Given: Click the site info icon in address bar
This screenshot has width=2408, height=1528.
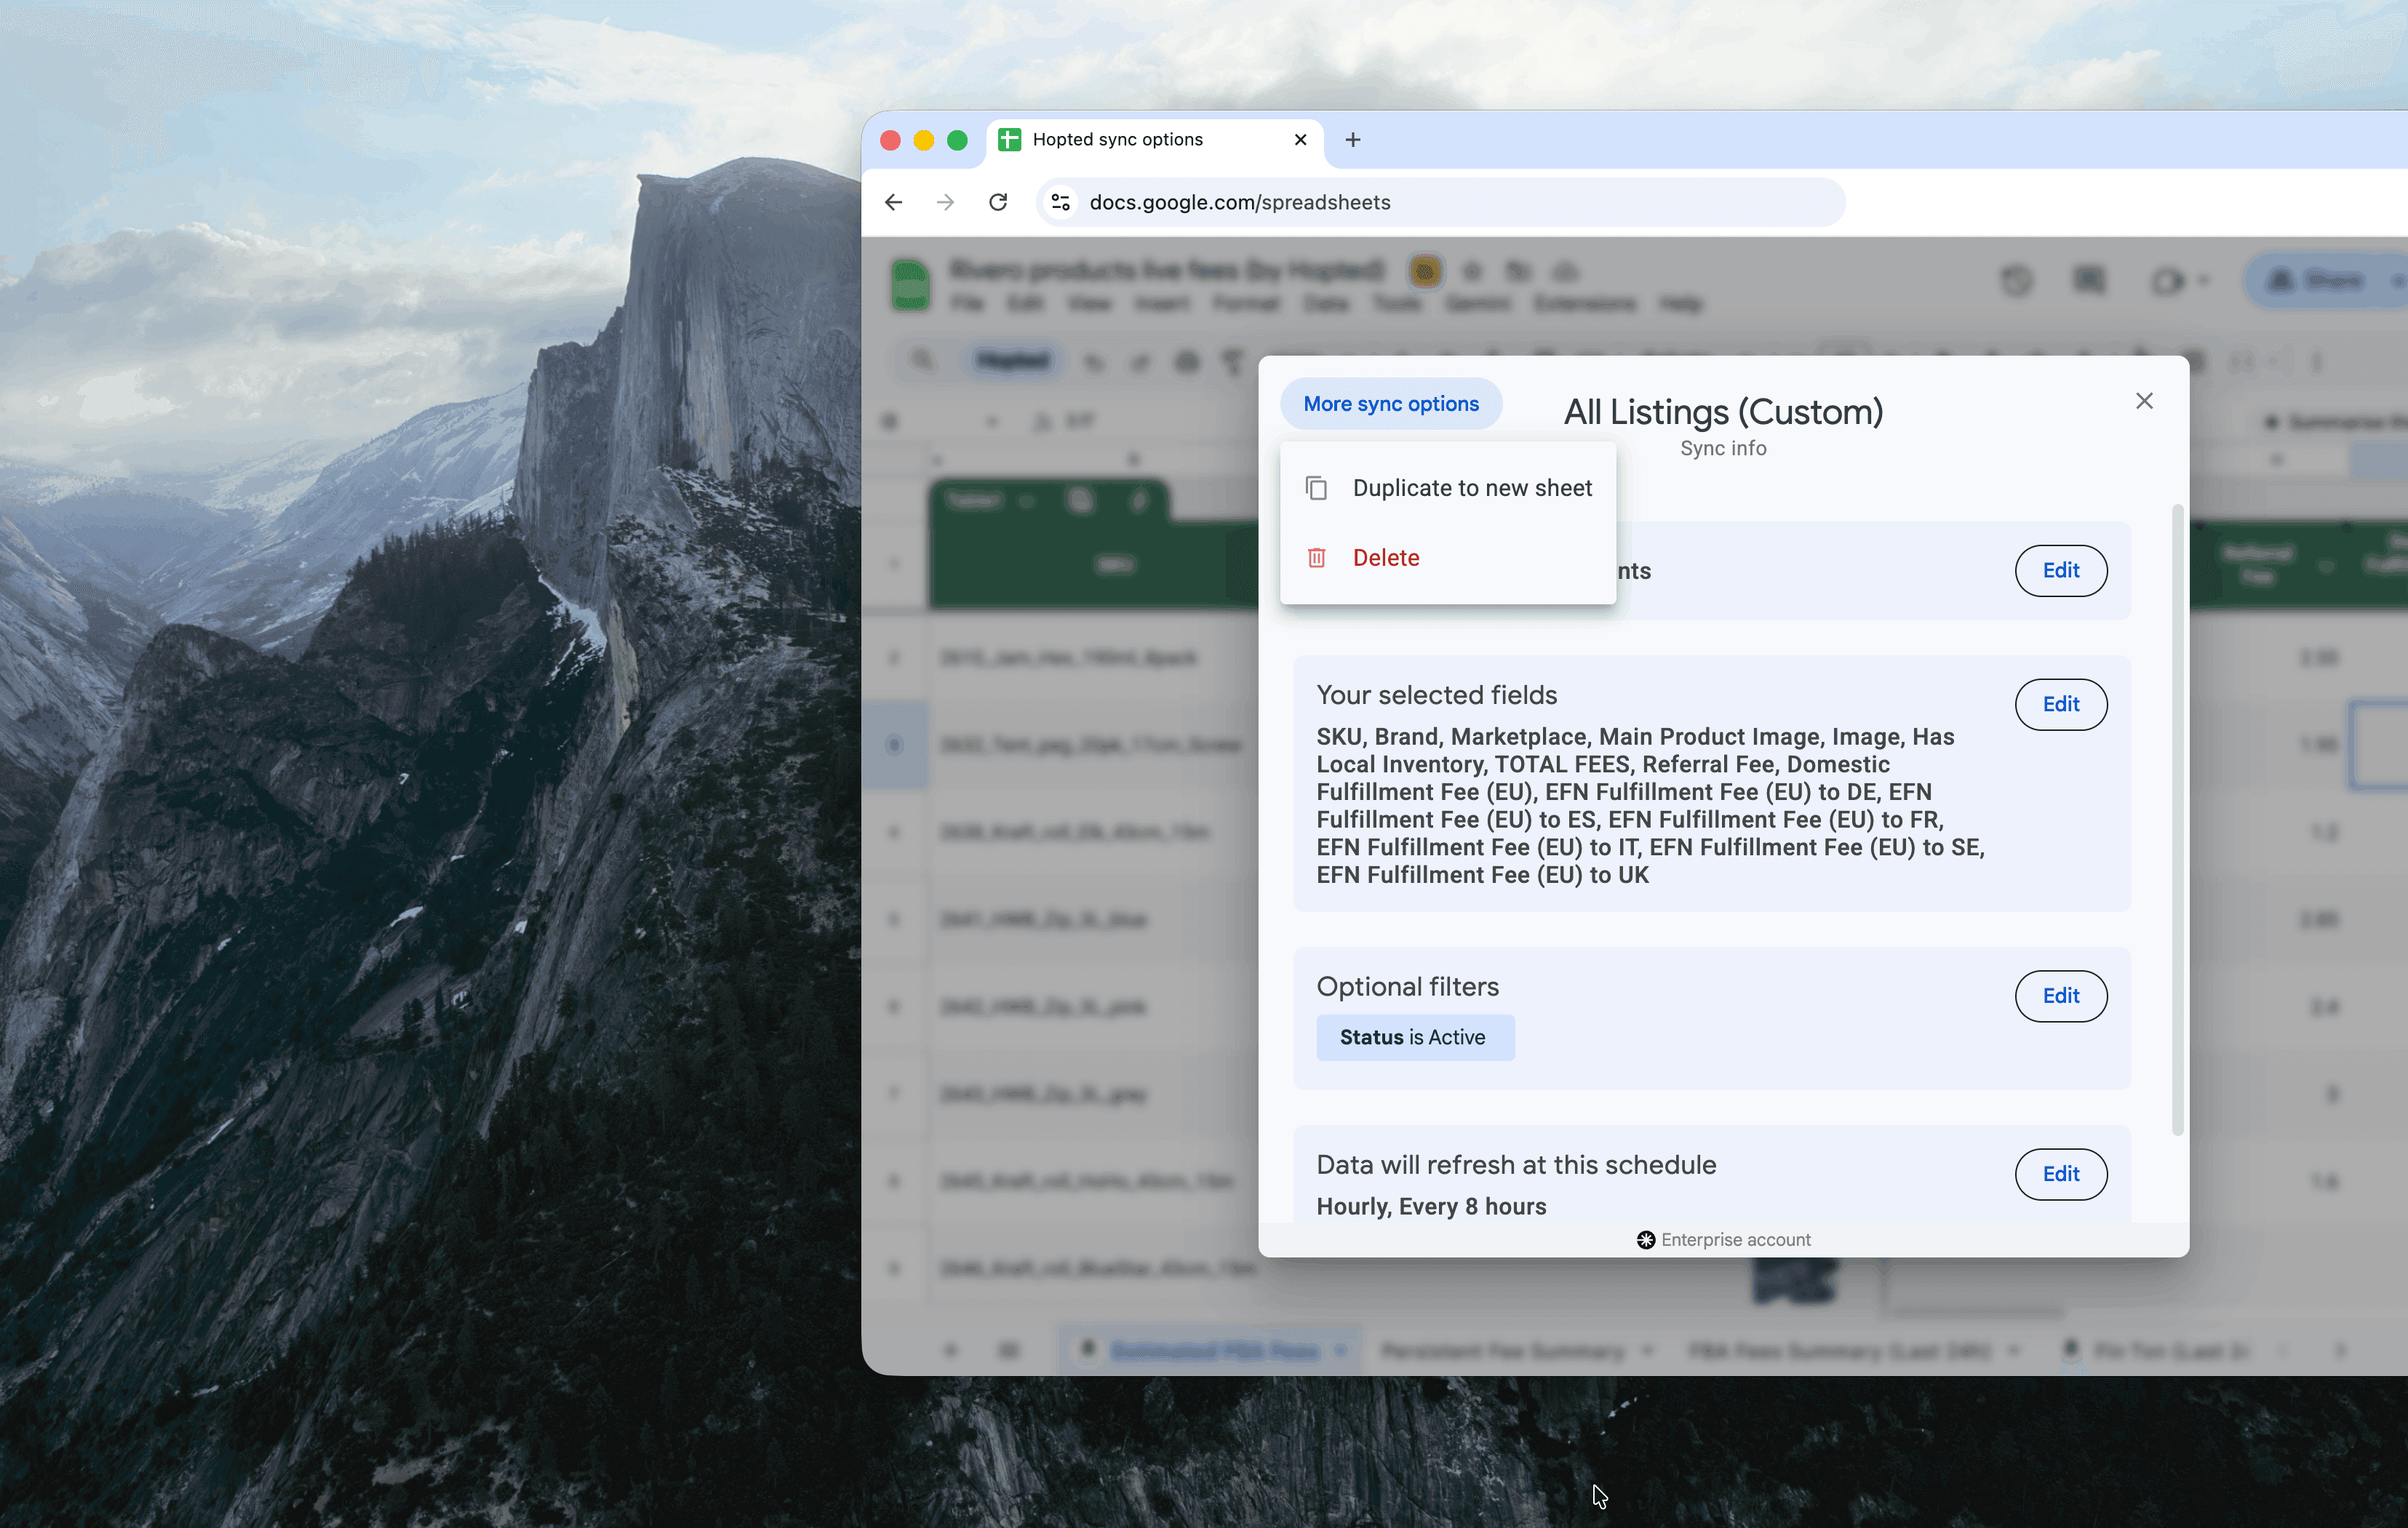Looking at the screenshot, I should [1061, 202].
